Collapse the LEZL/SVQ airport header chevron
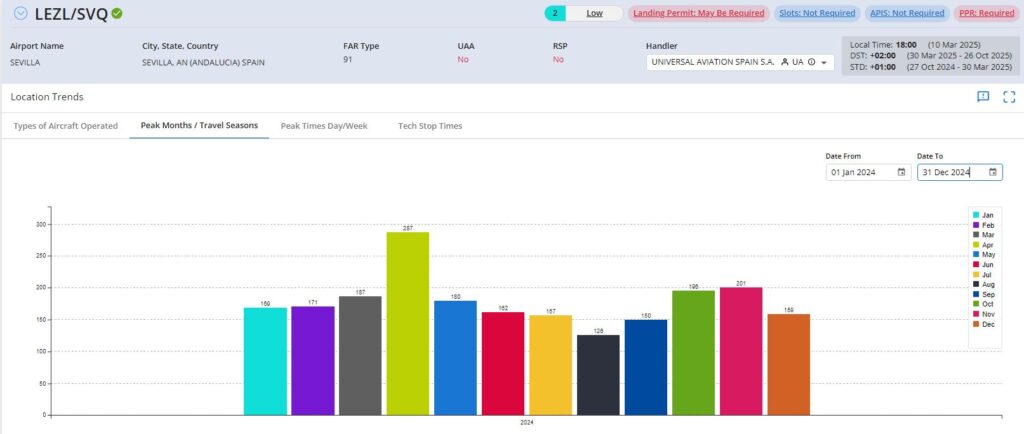This screenshot has width=1024, height=434. (21, 13)
